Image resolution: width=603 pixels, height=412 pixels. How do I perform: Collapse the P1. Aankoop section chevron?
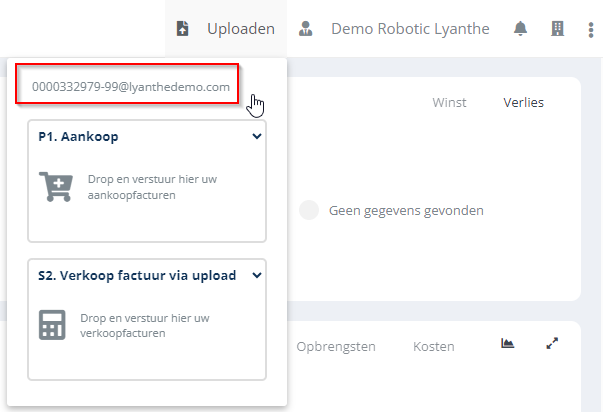[x=257, y=137]
